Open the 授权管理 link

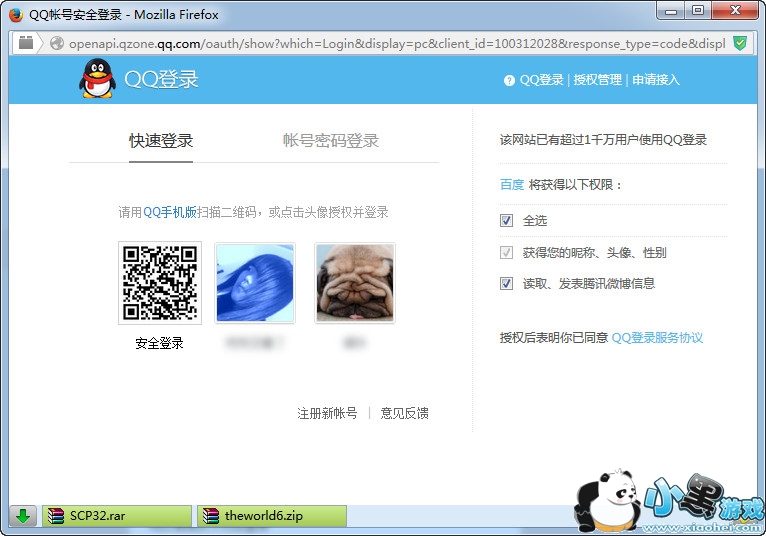[597, 80]
